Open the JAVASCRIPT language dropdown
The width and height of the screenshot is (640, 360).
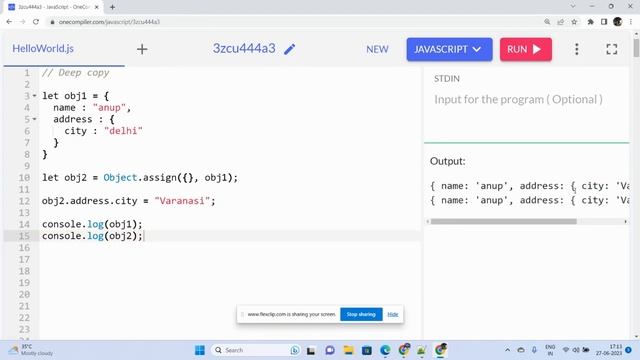point(449,49)
